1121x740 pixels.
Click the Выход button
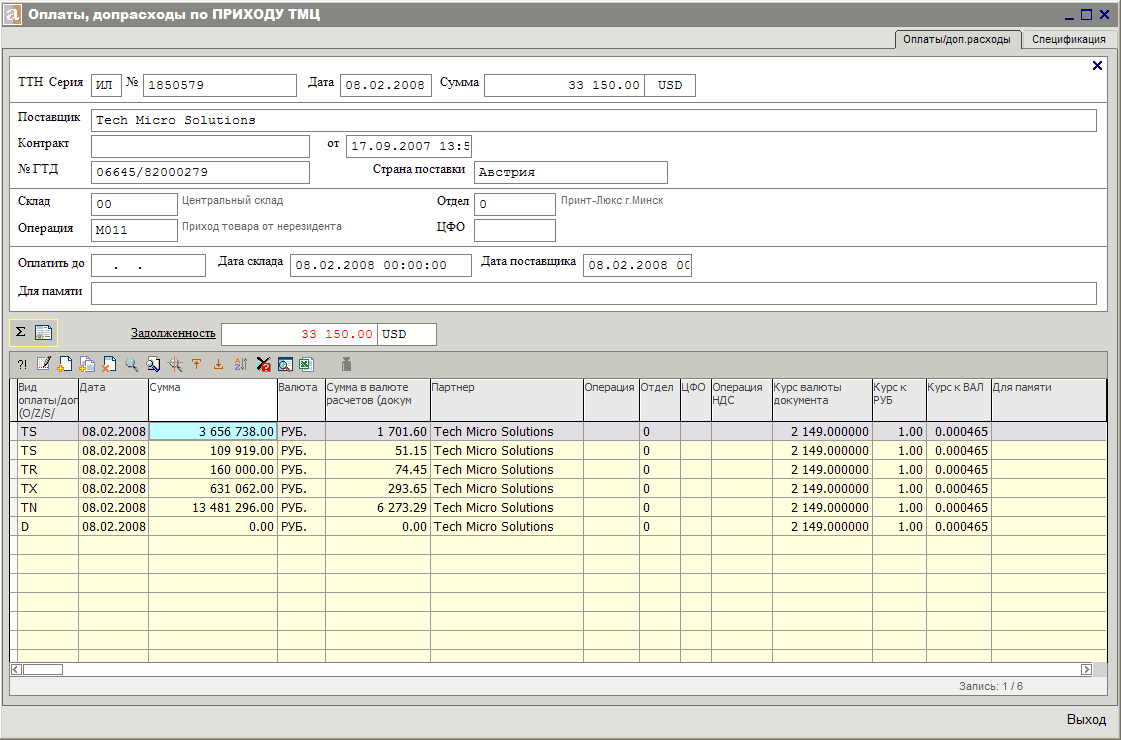1086,719
